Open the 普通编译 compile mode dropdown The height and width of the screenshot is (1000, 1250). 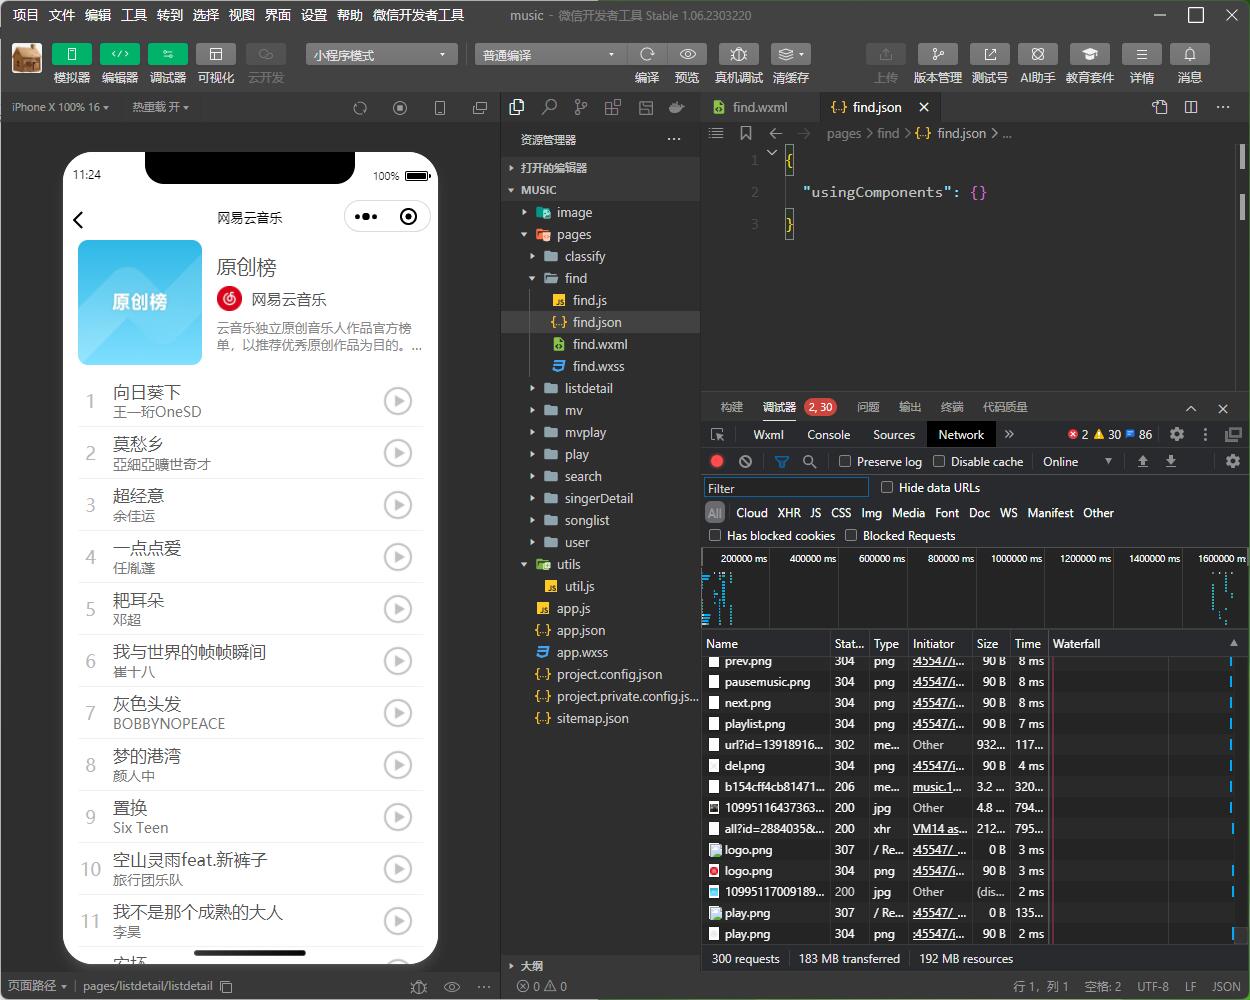[549, 55]
